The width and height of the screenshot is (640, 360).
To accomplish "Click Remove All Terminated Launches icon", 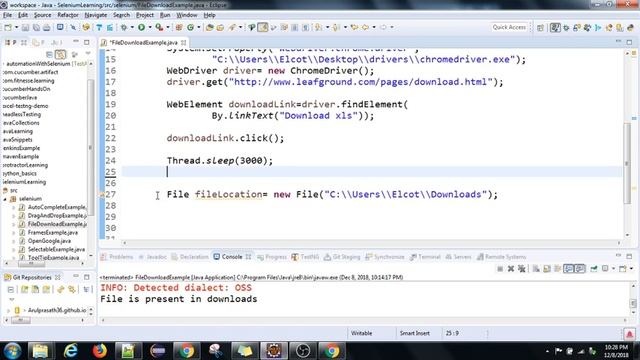I will coord(522,269).
